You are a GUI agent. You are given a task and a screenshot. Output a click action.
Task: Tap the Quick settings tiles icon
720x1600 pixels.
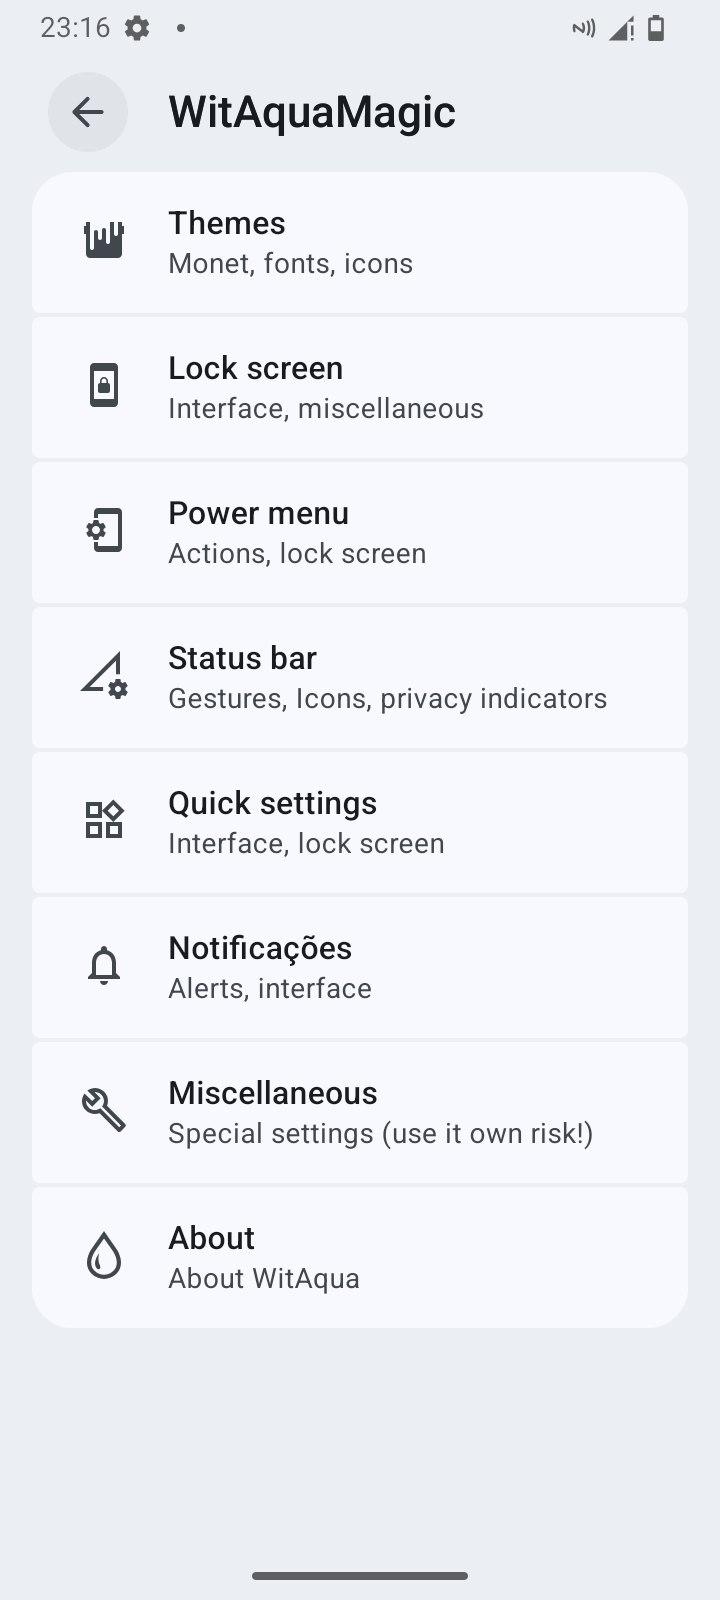pyautogui.click(x=104, y=821)
